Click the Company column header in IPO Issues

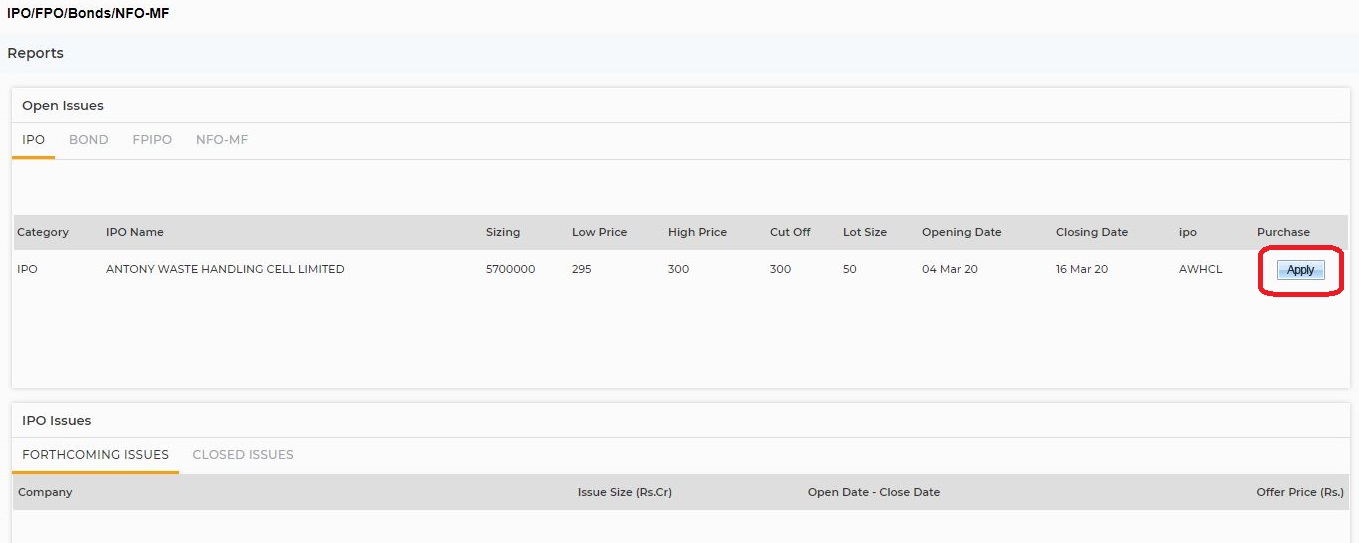(45, 492)
